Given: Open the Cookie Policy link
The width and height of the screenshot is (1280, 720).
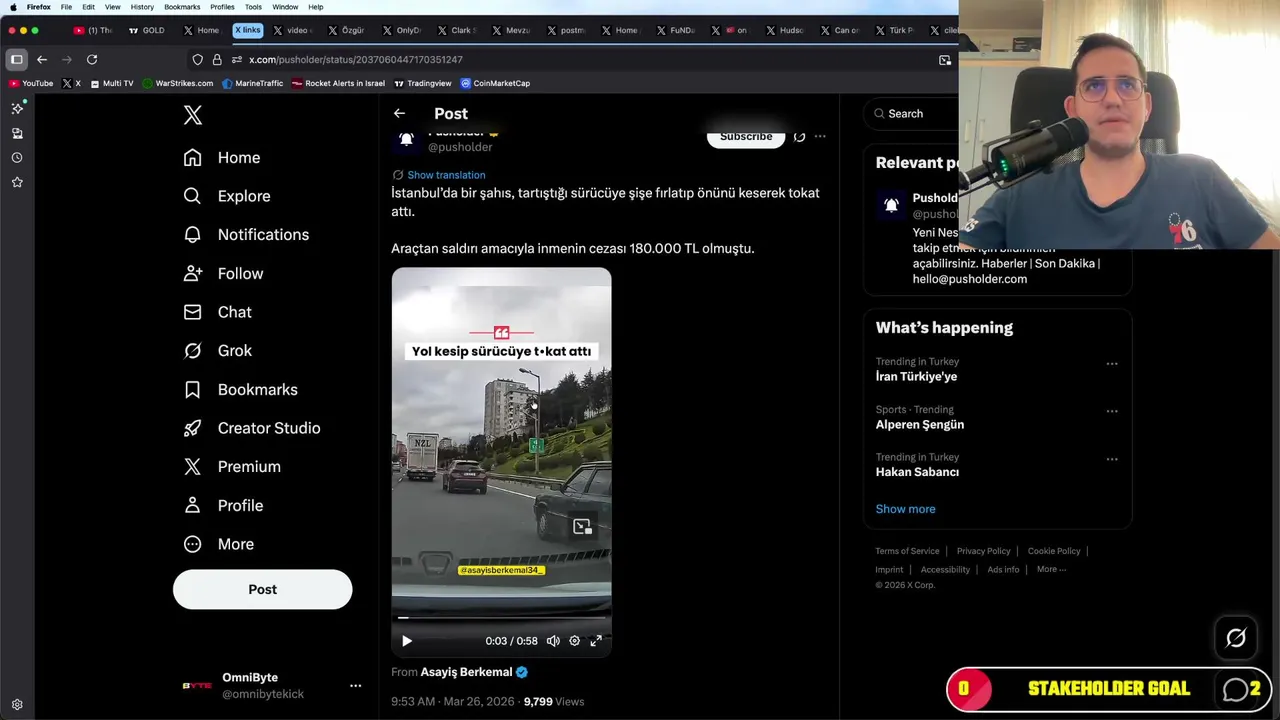Looking at the screenshot, I should pos(1054,551).
